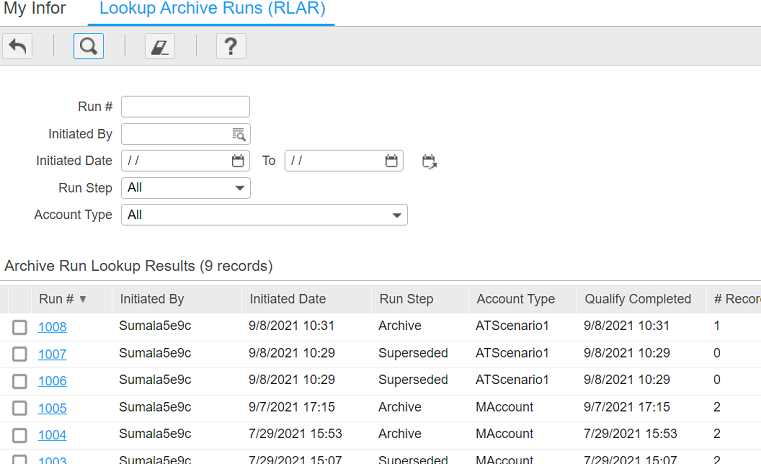Click the back arrow toolbar icon

(18, 46)
